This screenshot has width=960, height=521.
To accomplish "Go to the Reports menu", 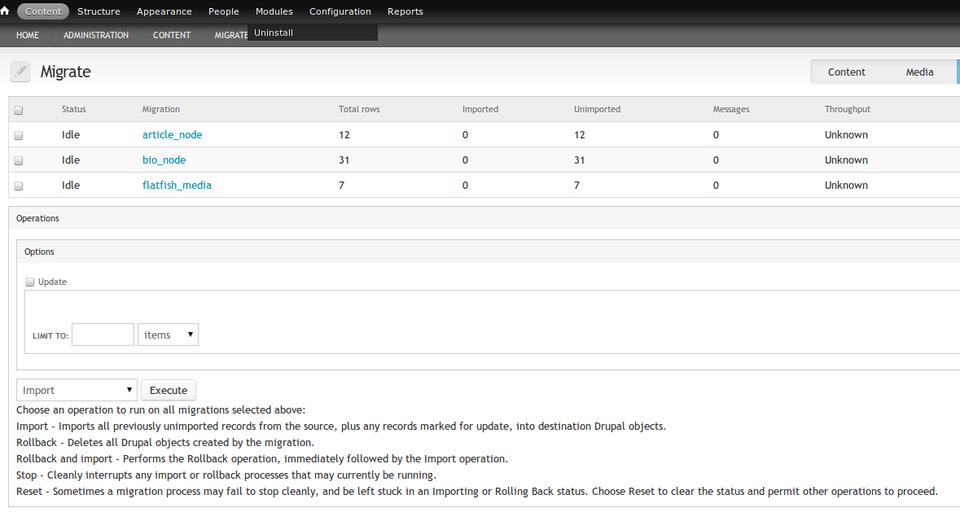I will pyautogui.click(x=405, y=12).
